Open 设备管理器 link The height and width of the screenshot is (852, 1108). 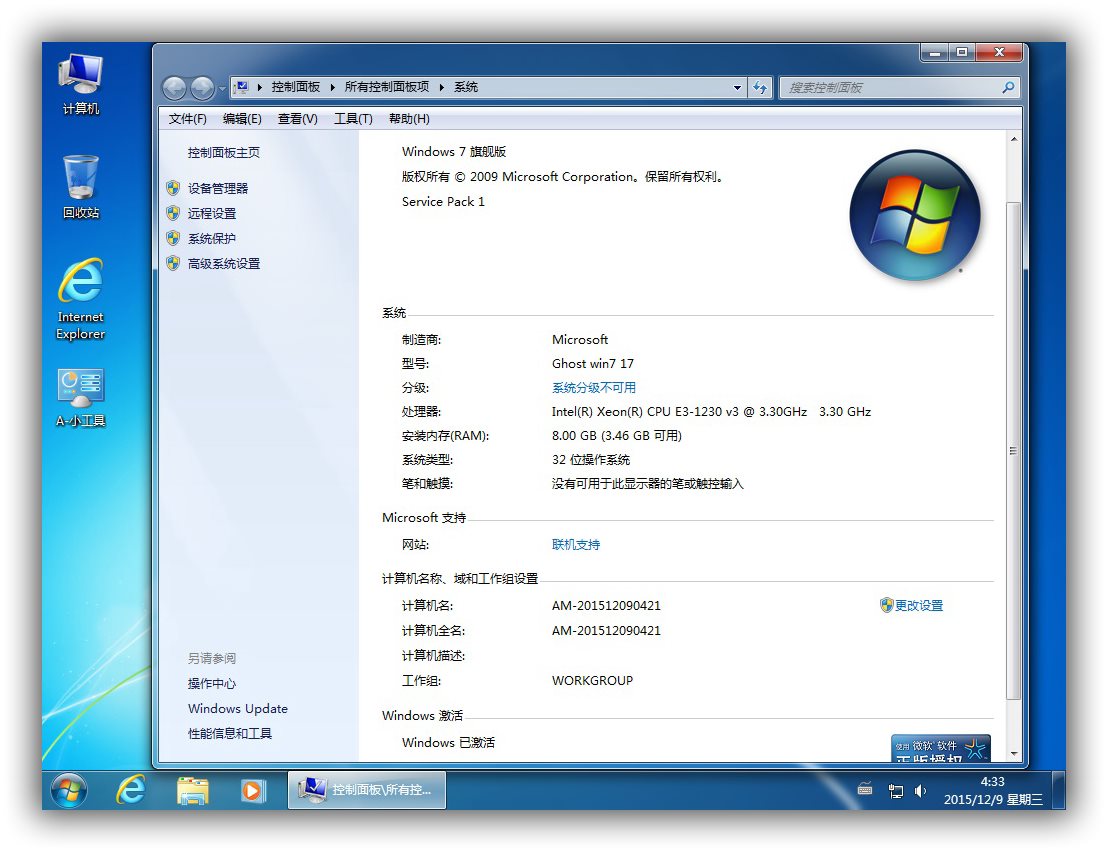click(218, 189)
